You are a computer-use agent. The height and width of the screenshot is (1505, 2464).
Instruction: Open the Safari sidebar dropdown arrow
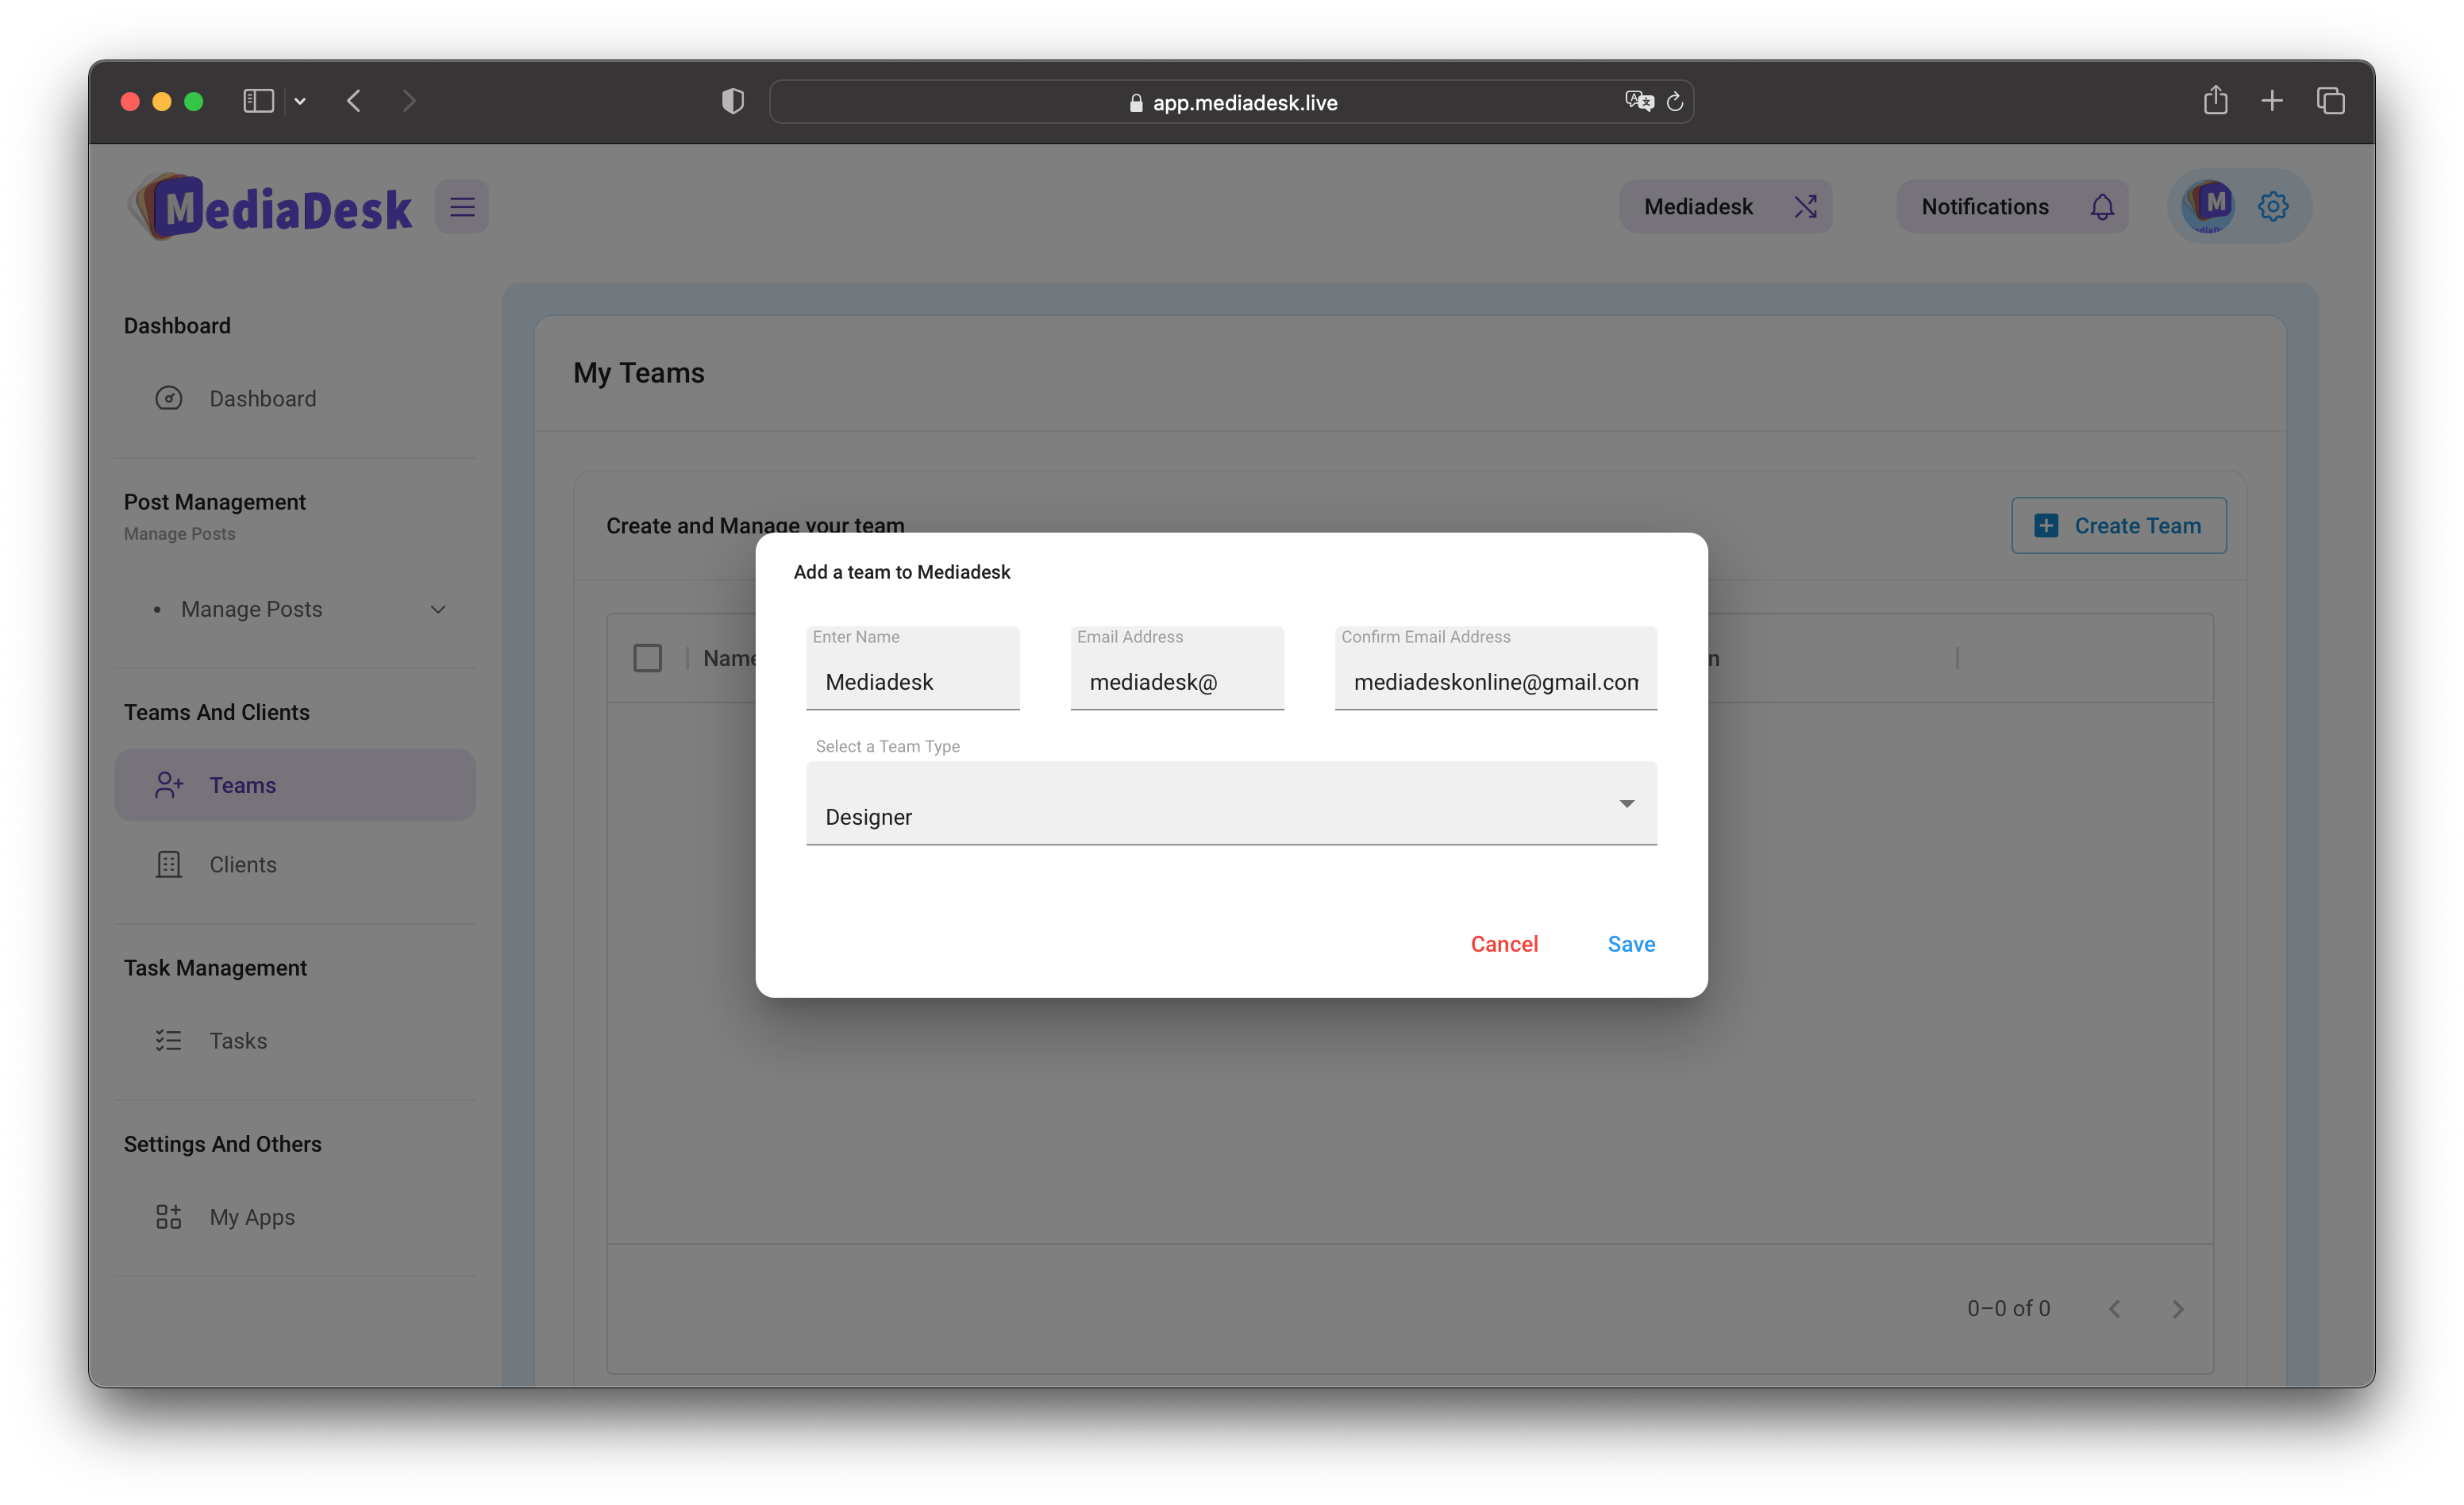click(x=300, y=101)
